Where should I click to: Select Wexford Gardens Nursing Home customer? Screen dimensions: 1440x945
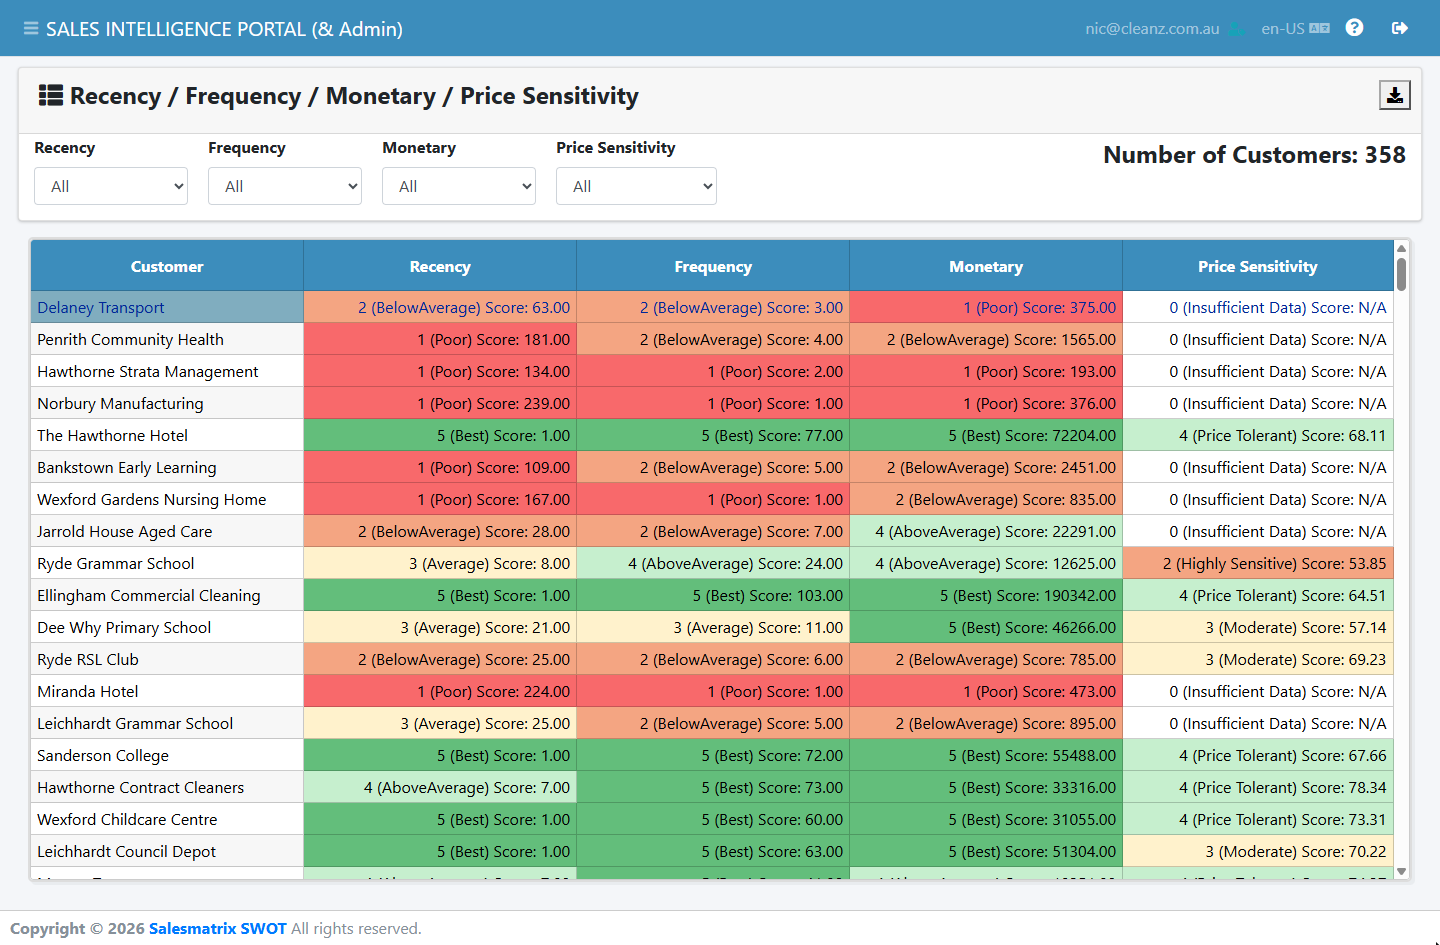(x=167, y=499)
